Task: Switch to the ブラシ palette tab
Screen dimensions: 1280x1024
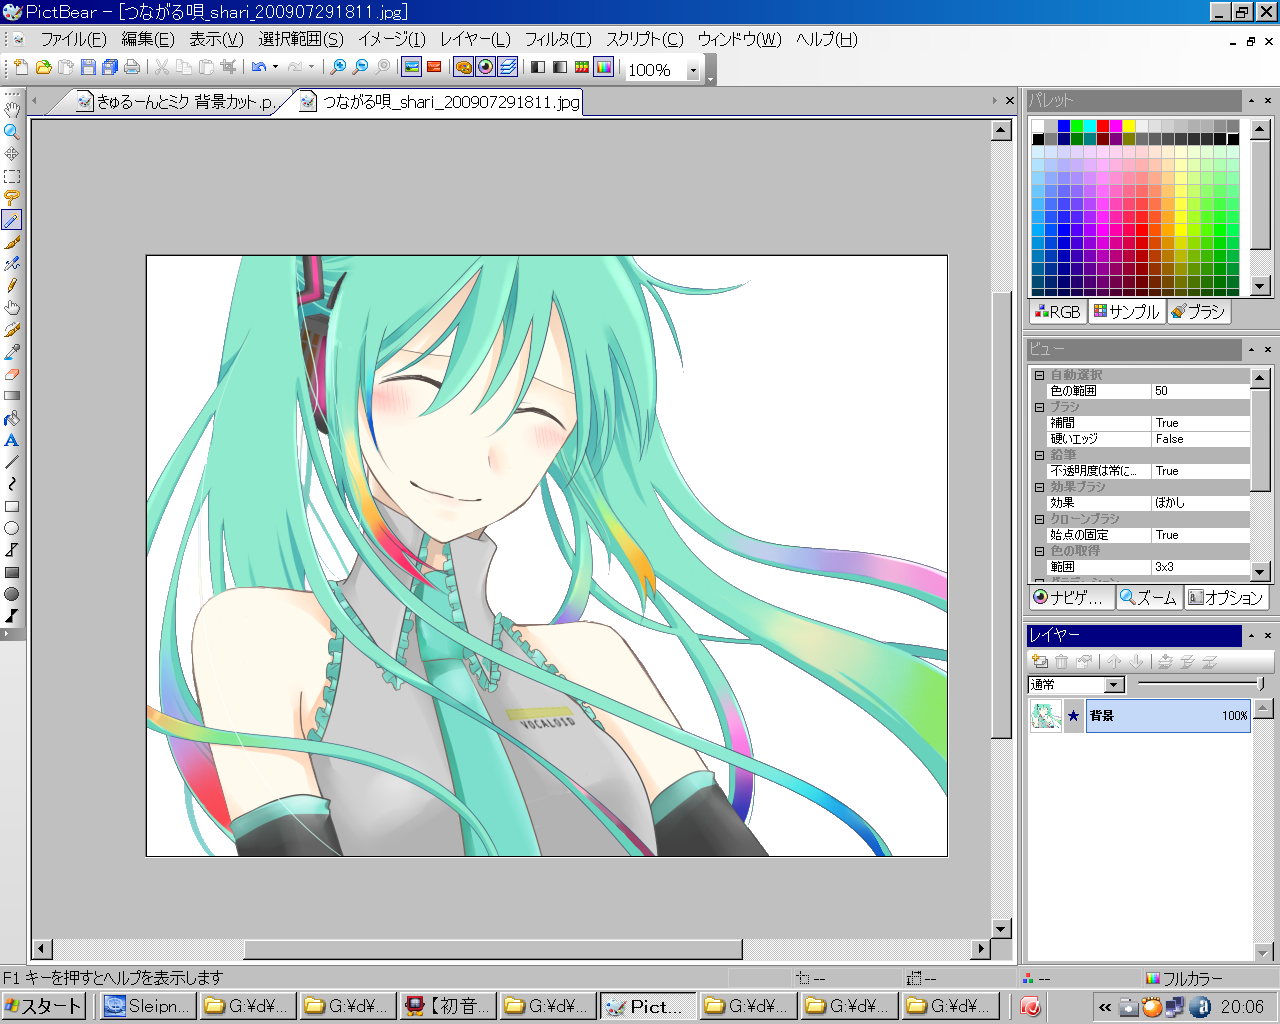Action: (1198, 312)
